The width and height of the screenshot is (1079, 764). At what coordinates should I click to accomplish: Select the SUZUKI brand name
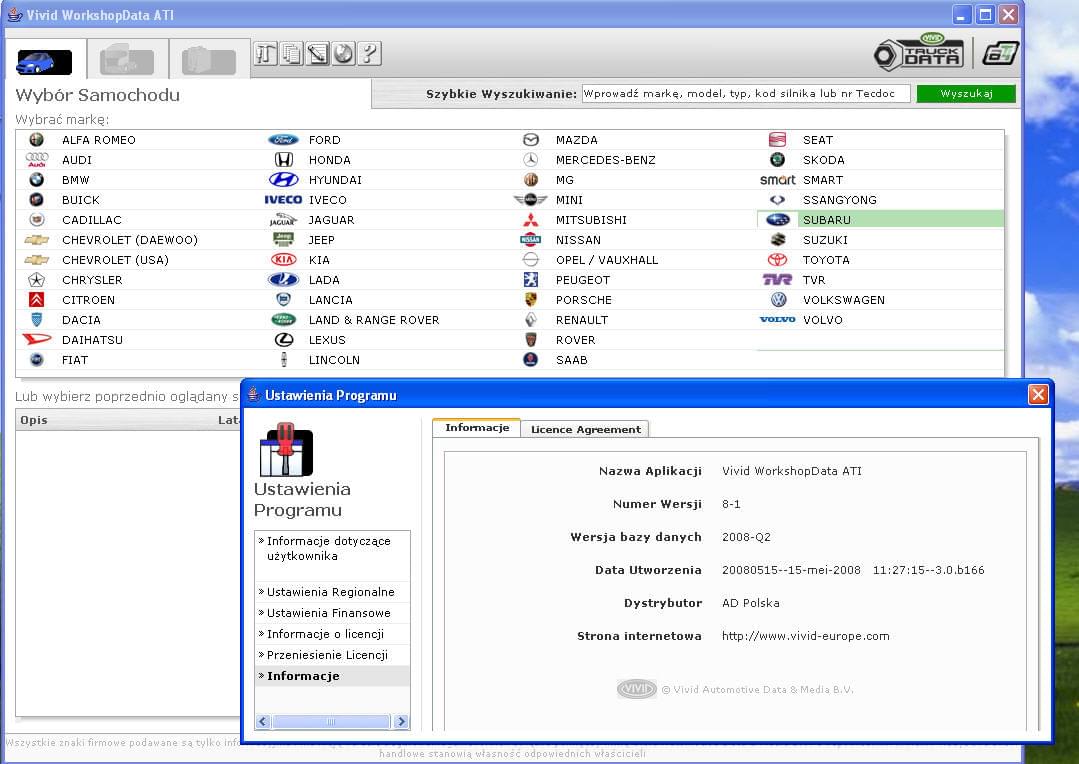pos(825,240)
